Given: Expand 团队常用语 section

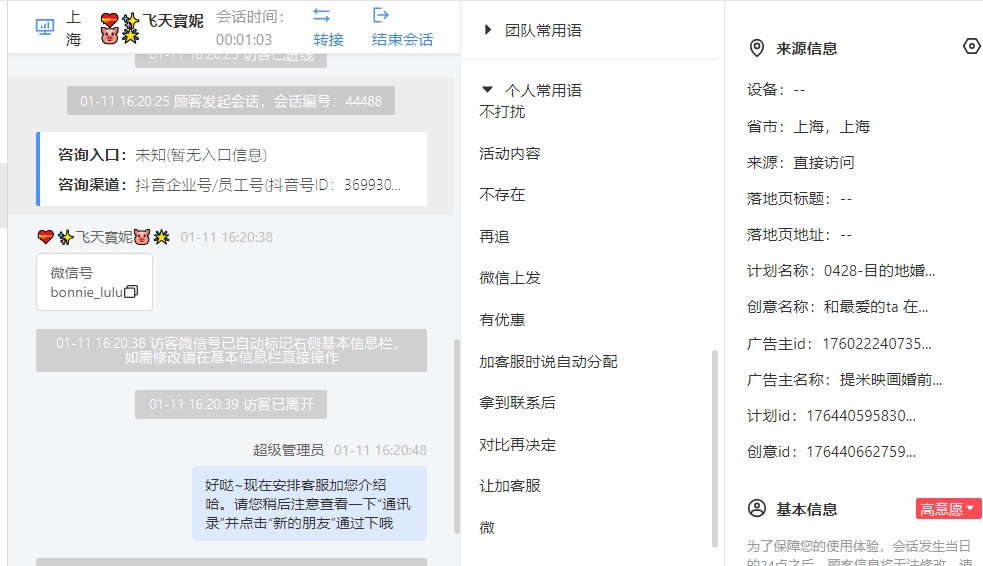Looking at the screenshot, I should pos(488,29).
